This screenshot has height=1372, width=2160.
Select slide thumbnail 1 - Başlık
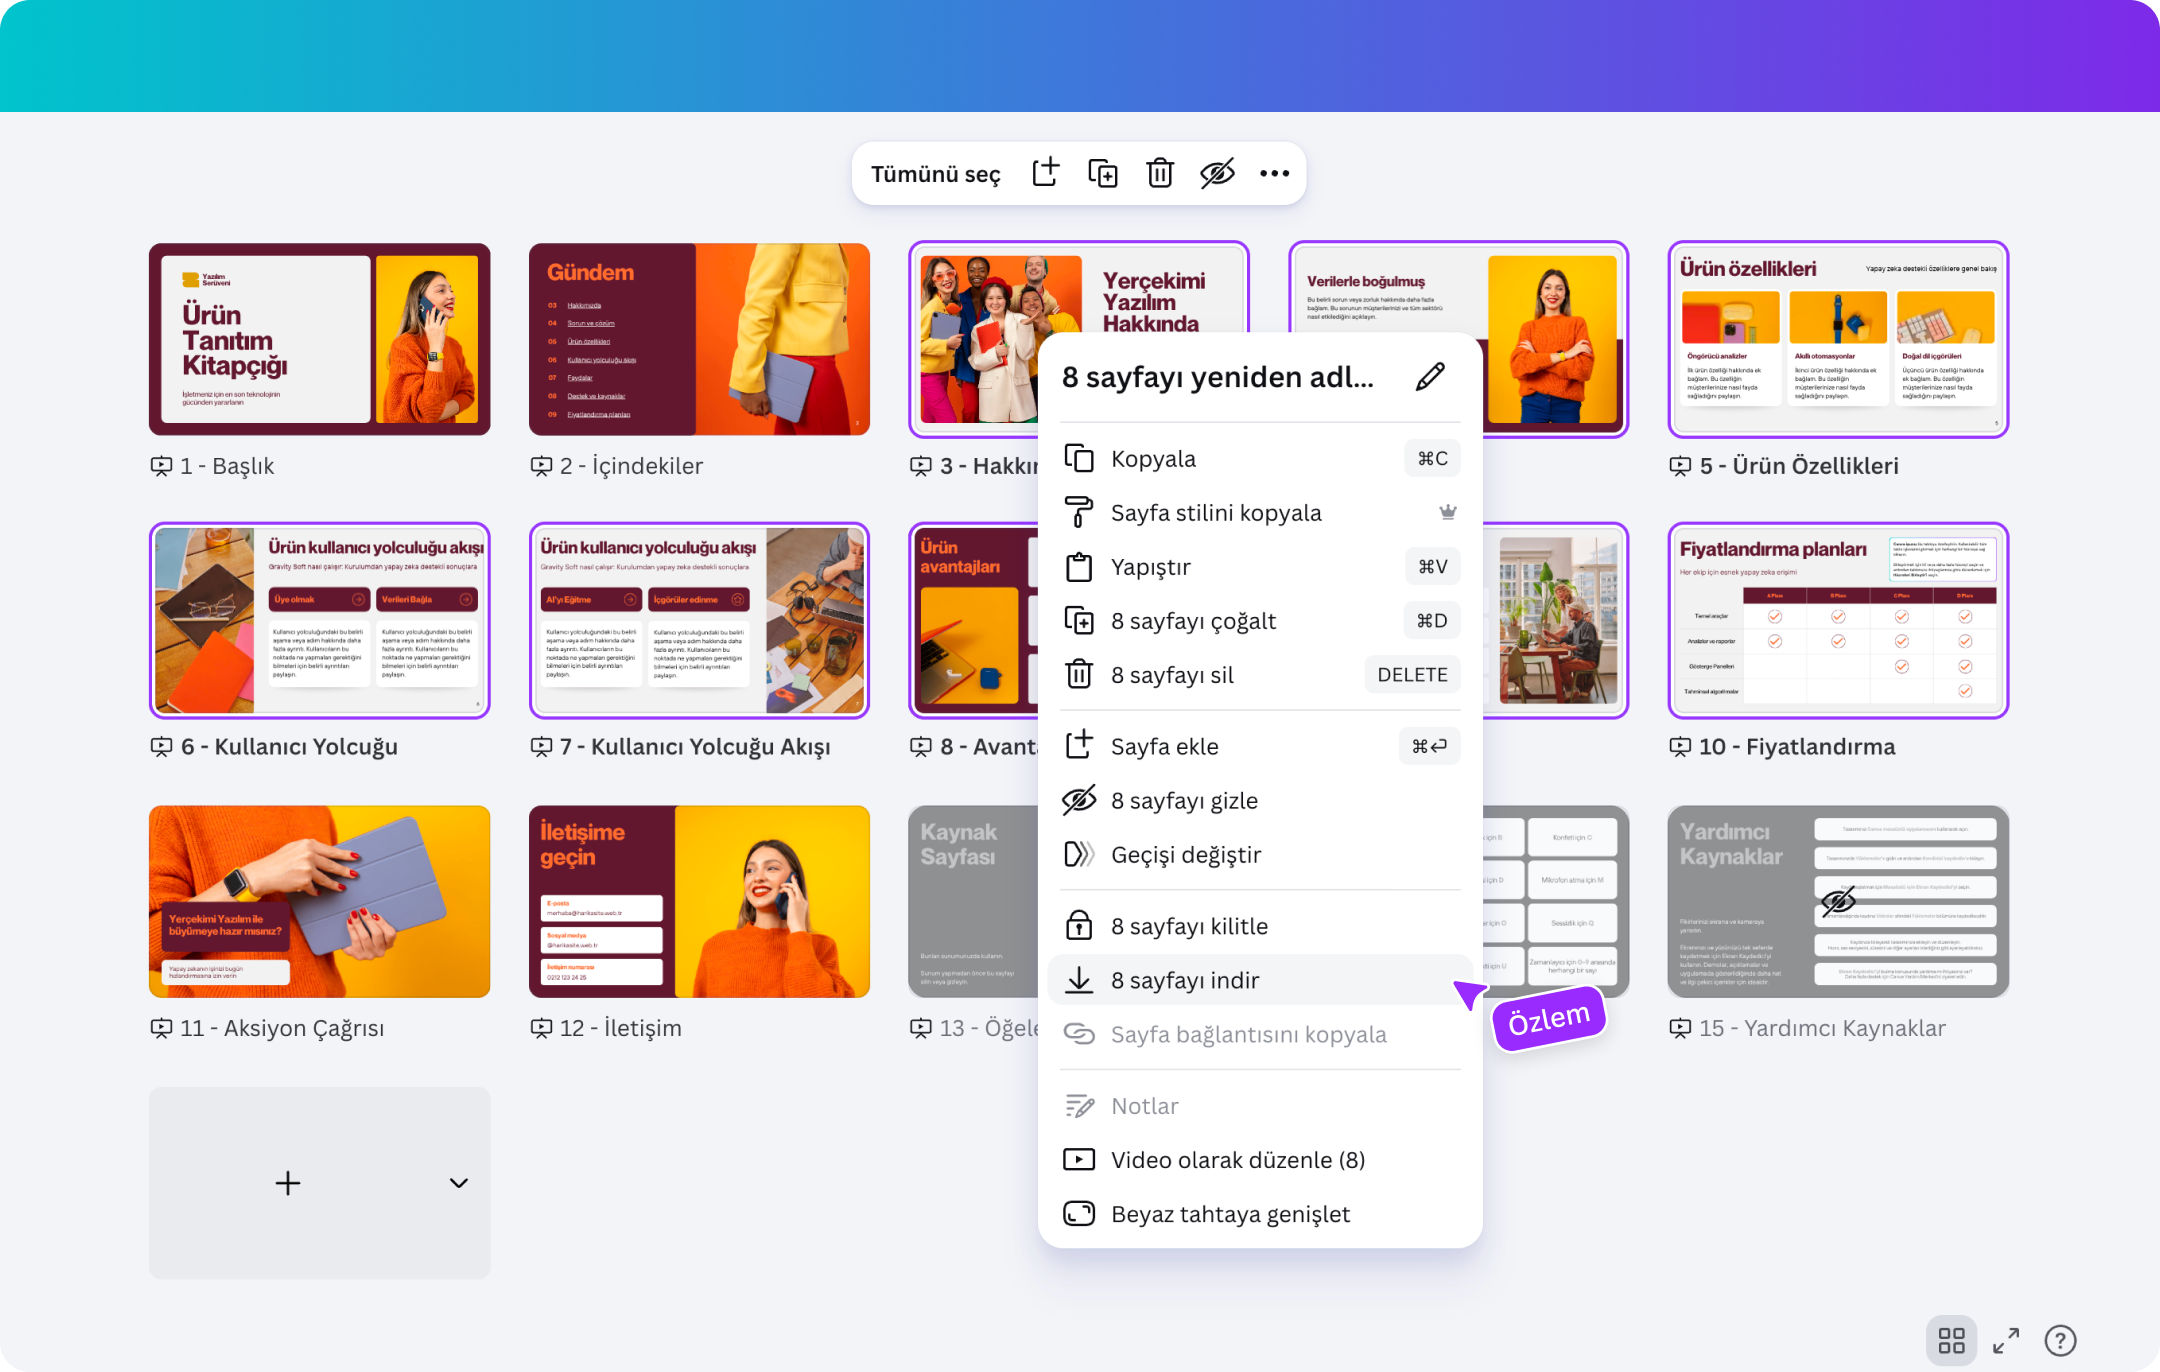320,339
